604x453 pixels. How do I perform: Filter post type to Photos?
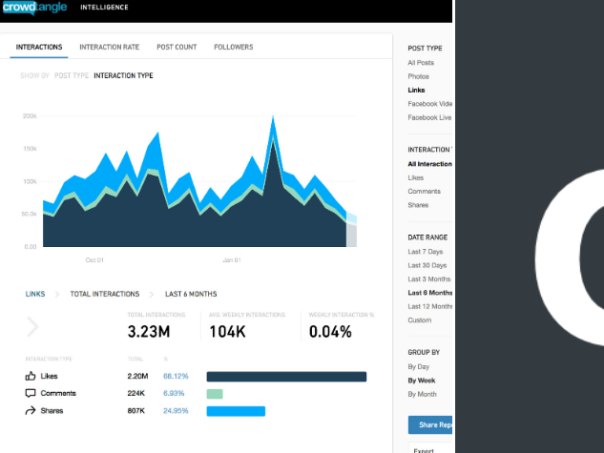pos(418,76)
